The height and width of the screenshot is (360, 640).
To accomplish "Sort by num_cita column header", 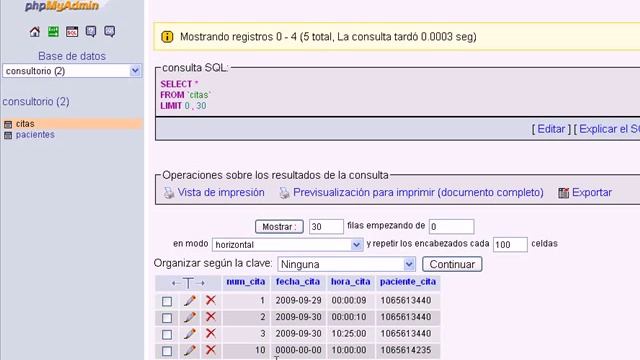I will pyautogui.click(x=245, y=282).
